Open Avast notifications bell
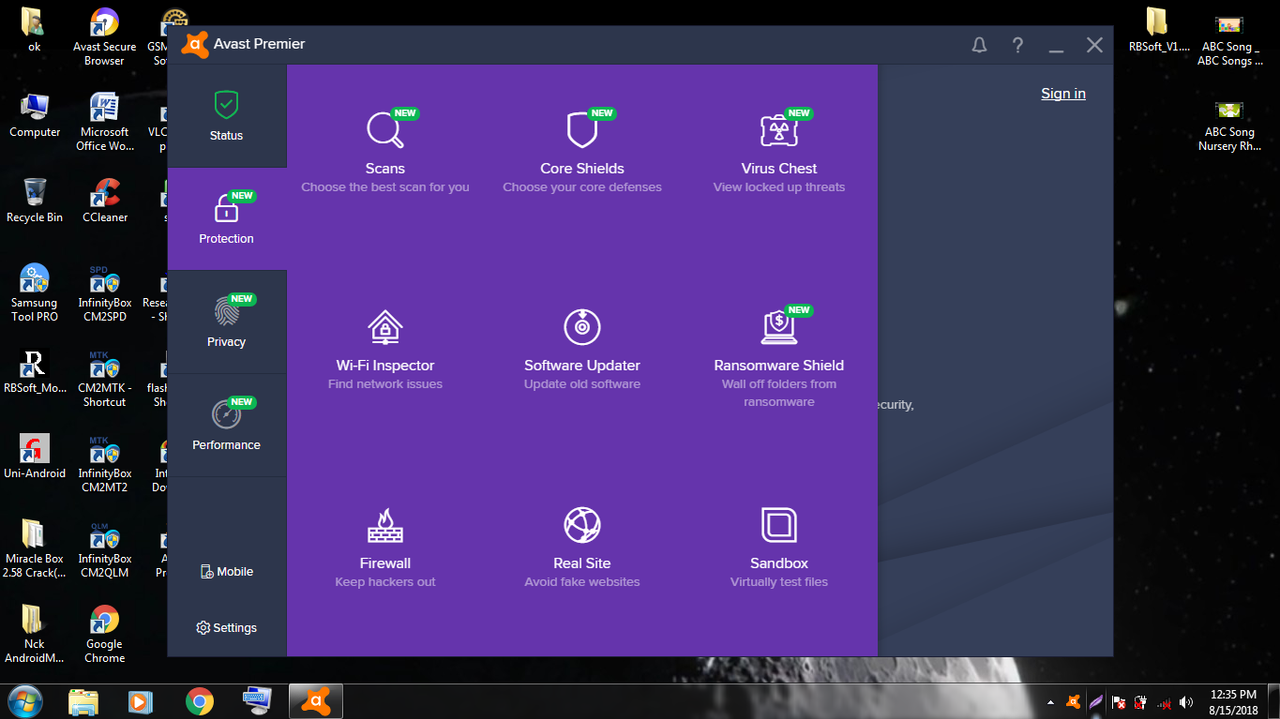Image resolution: width=1280 pixels, height=719 pixels. pos(979,45)
